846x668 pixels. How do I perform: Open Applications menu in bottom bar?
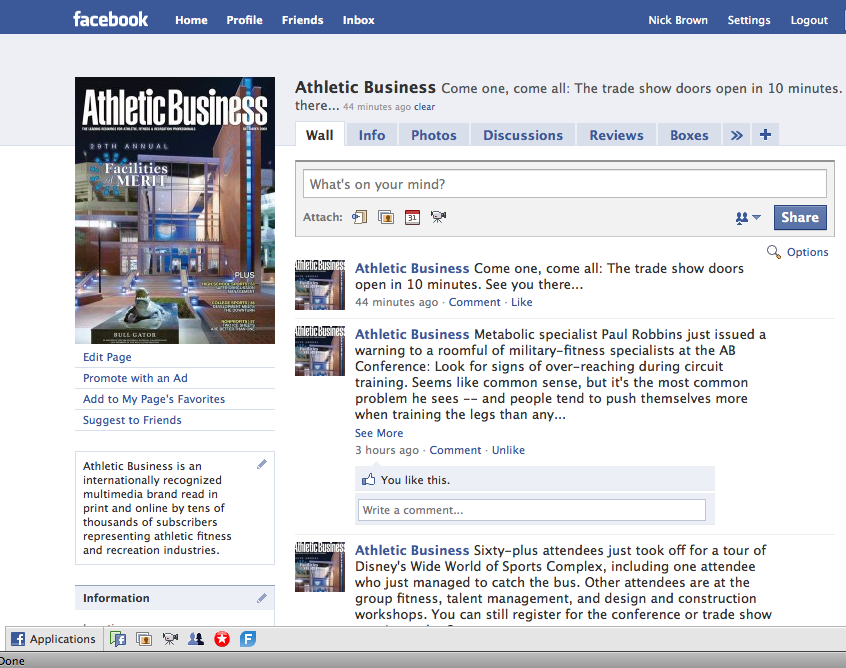click(x=53, y=639)
